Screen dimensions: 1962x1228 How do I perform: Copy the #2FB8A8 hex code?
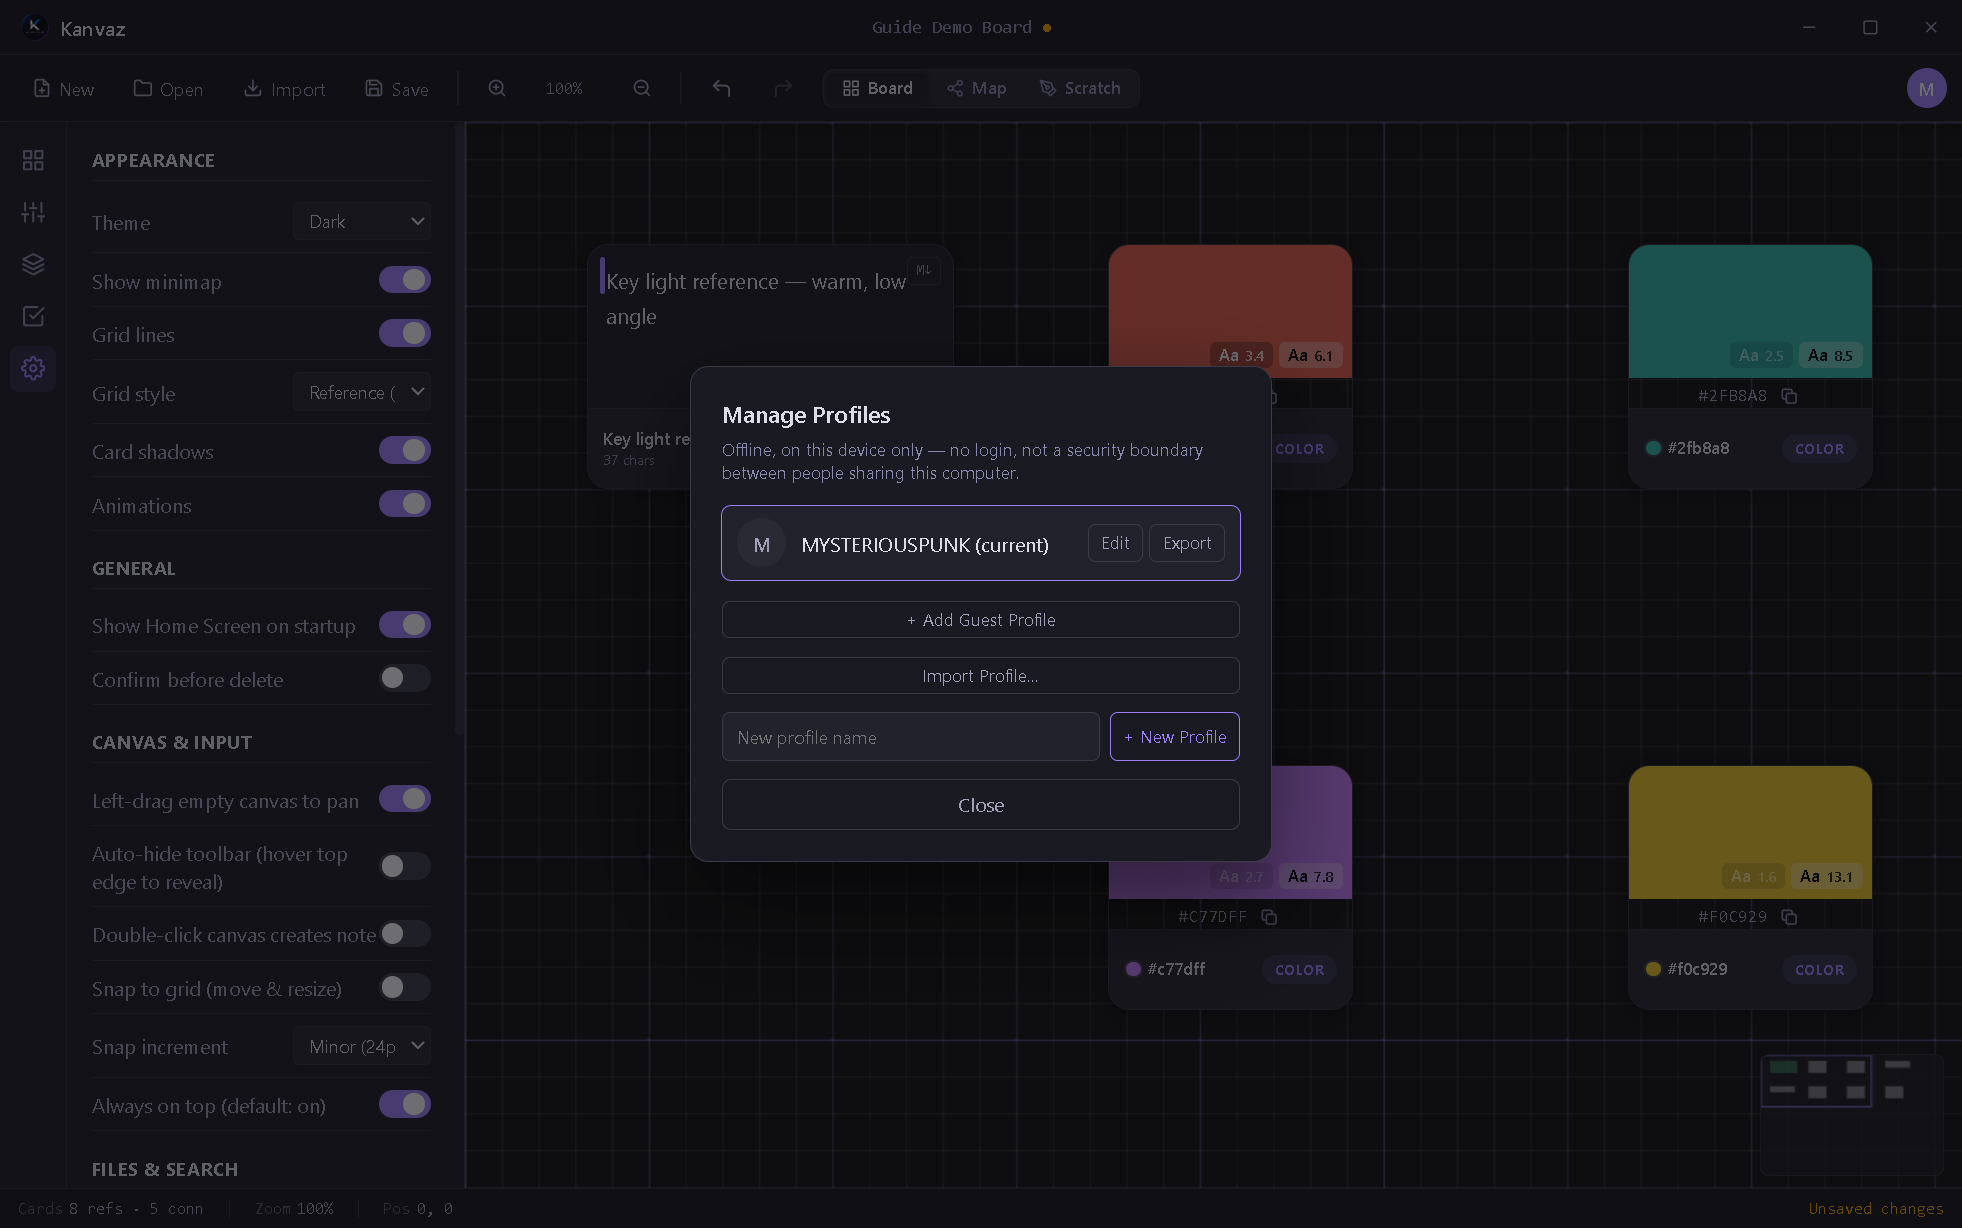coord(1789,396)
